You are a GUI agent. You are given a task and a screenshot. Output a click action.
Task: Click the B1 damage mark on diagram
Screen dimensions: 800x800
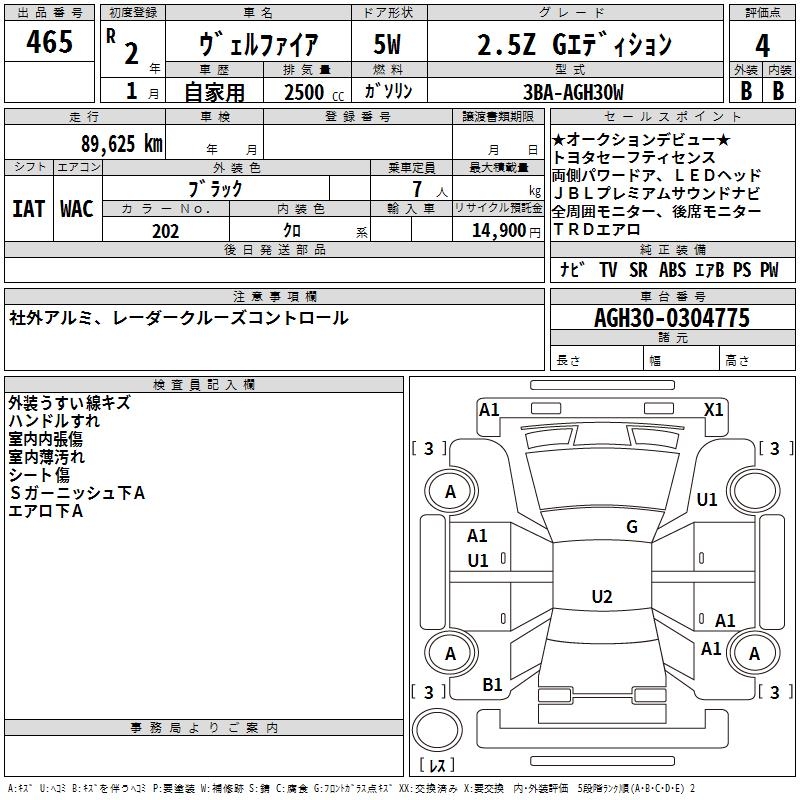[x=492, y=685]
